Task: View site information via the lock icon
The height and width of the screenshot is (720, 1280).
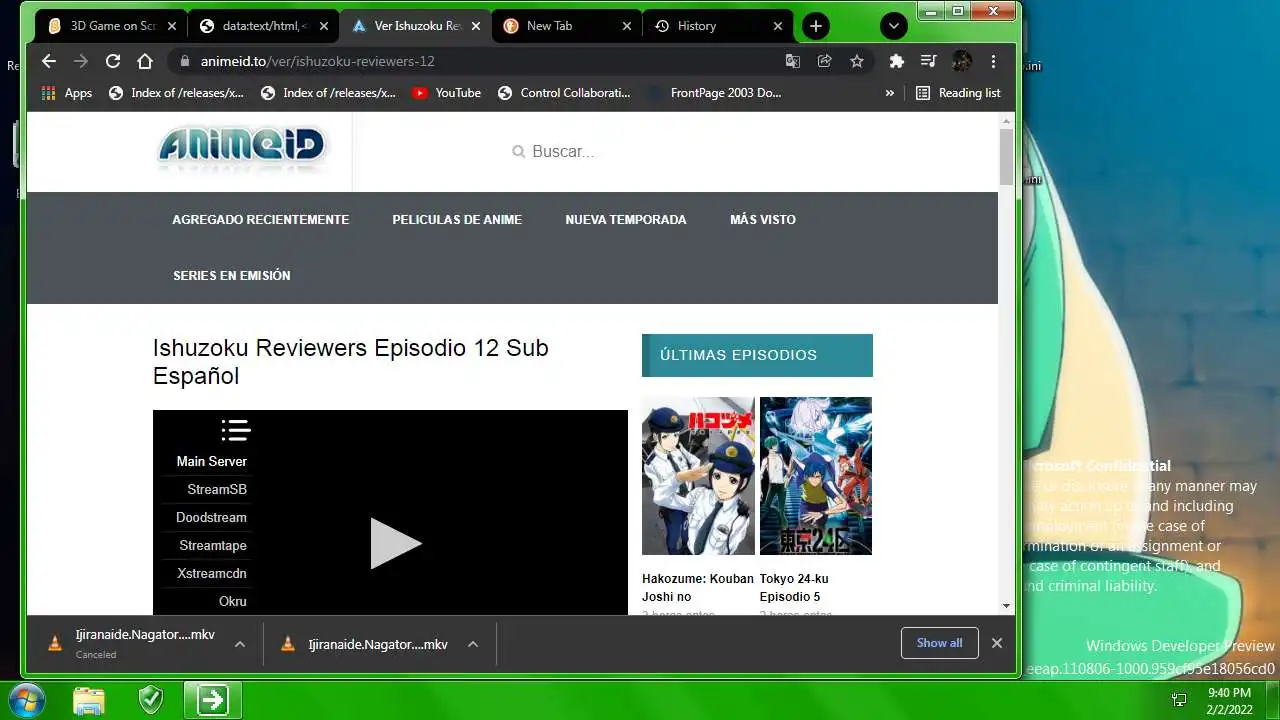Action: [184, 61]
